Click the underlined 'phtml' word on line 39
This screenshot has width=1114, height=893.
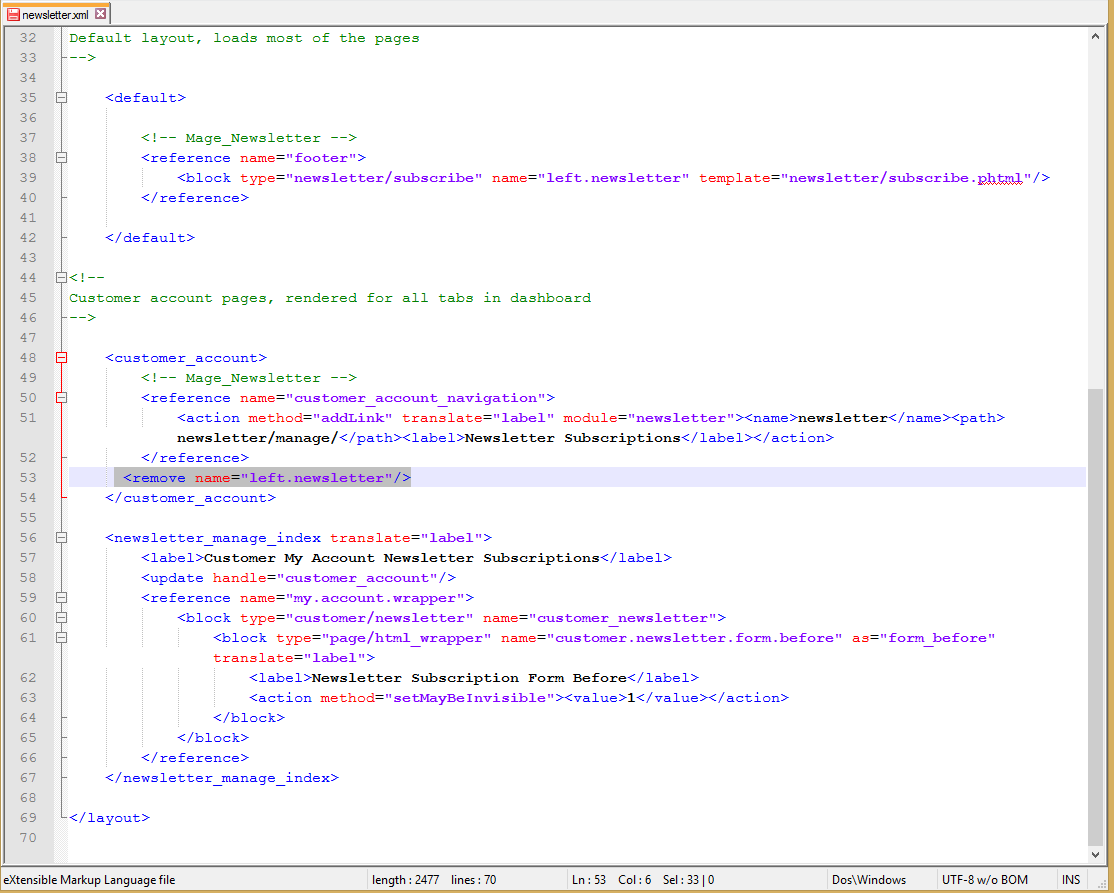1000,178
